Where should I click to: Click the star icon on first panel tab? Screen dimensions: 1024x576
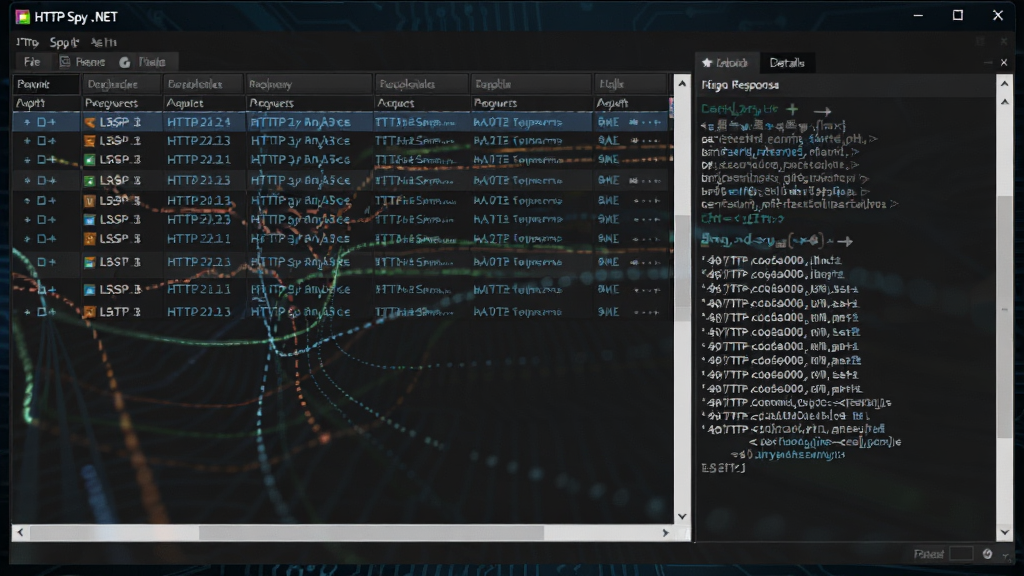point(707,63)
